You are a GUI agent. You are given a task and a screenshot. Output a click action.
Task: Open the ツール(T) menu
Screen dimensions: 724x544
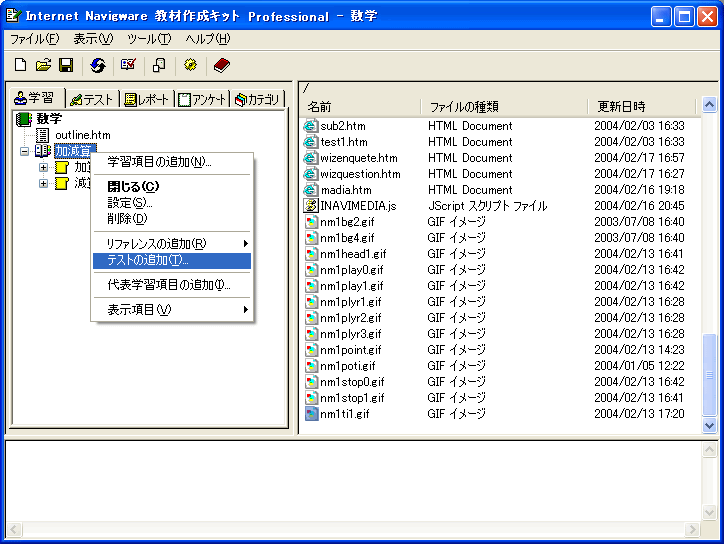(149, 39)
